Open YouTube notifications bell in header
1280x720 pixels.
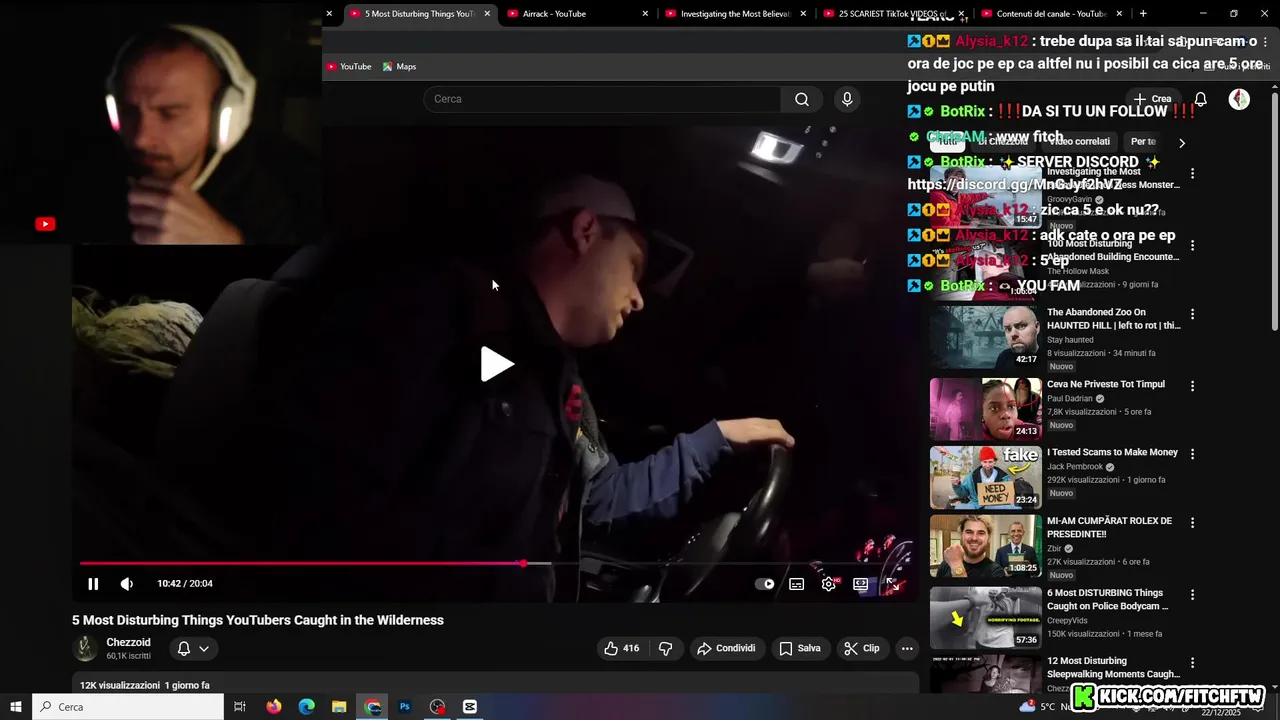click(1201, 99)
